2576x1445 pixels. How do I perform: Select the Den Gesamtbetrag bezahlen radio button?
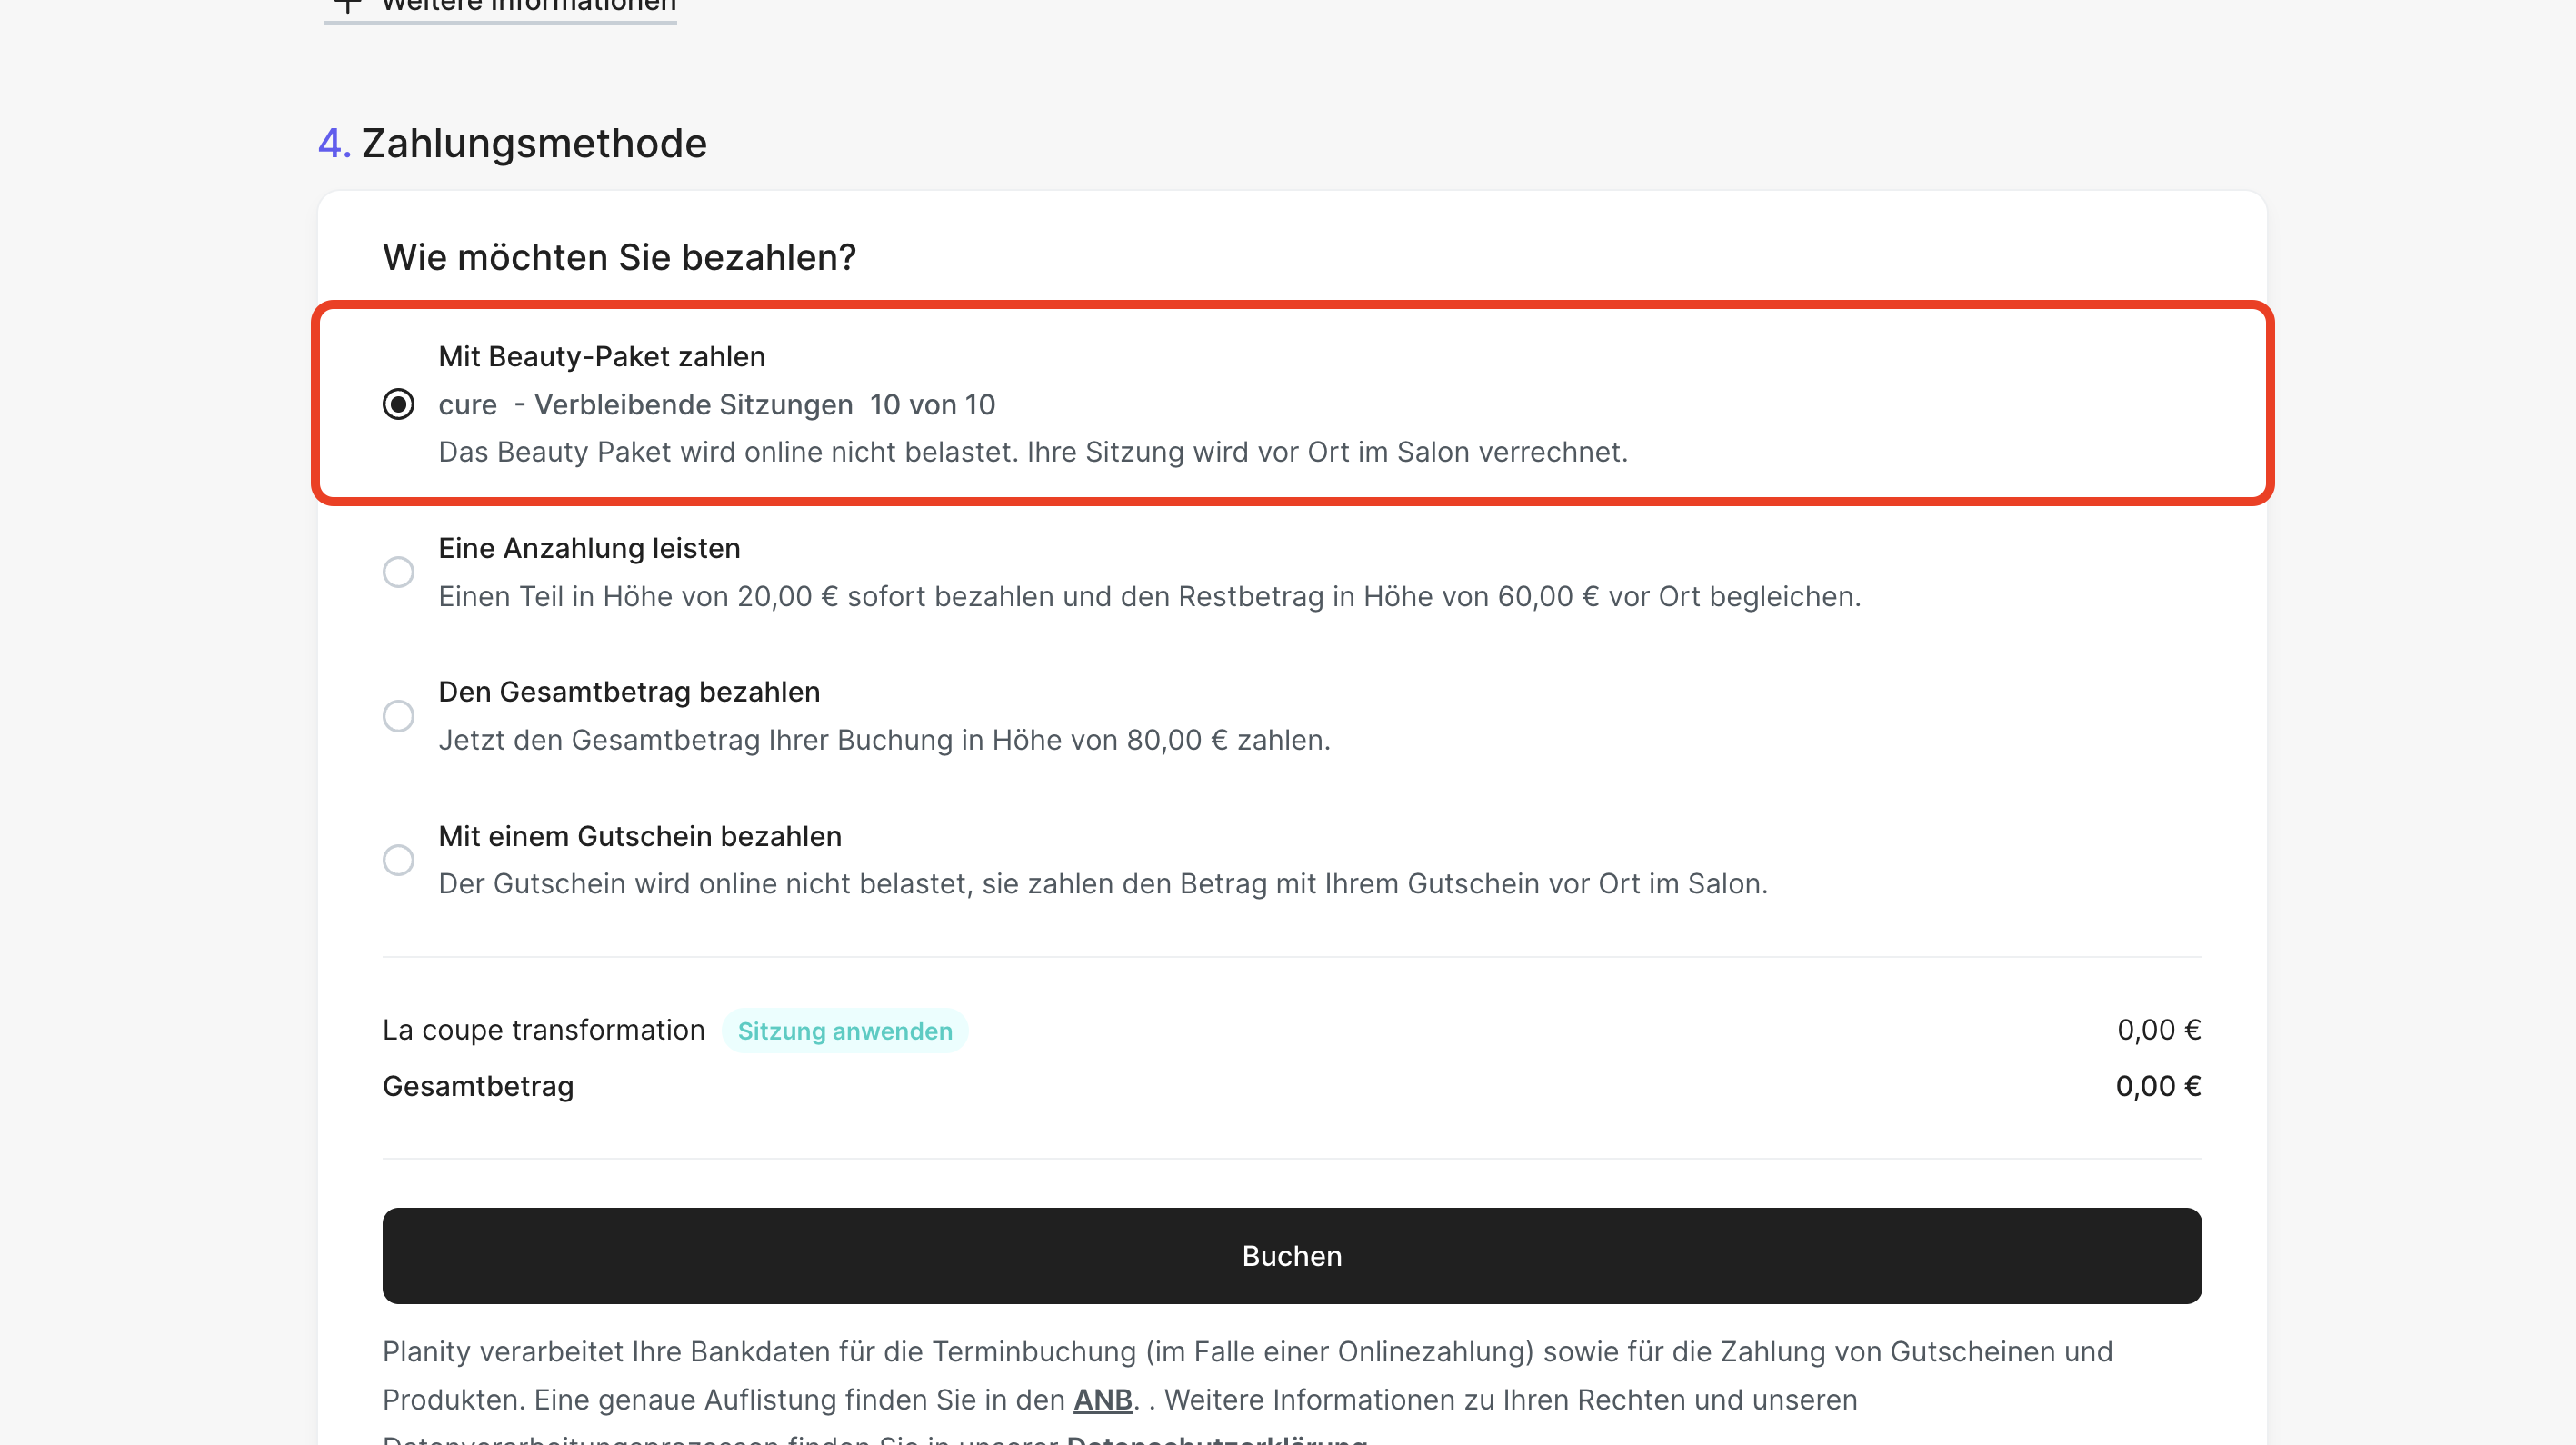click(398, 716)
